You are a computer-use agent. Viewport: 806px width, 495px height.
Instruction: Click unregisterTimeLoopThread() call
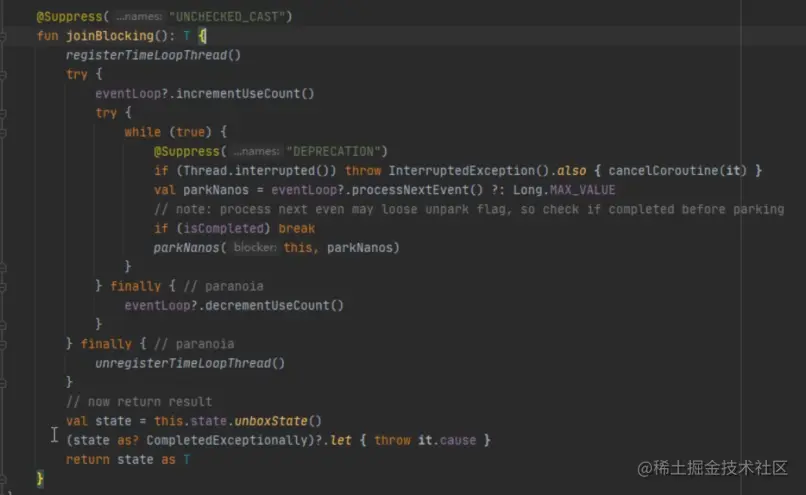tap(190, 363)
